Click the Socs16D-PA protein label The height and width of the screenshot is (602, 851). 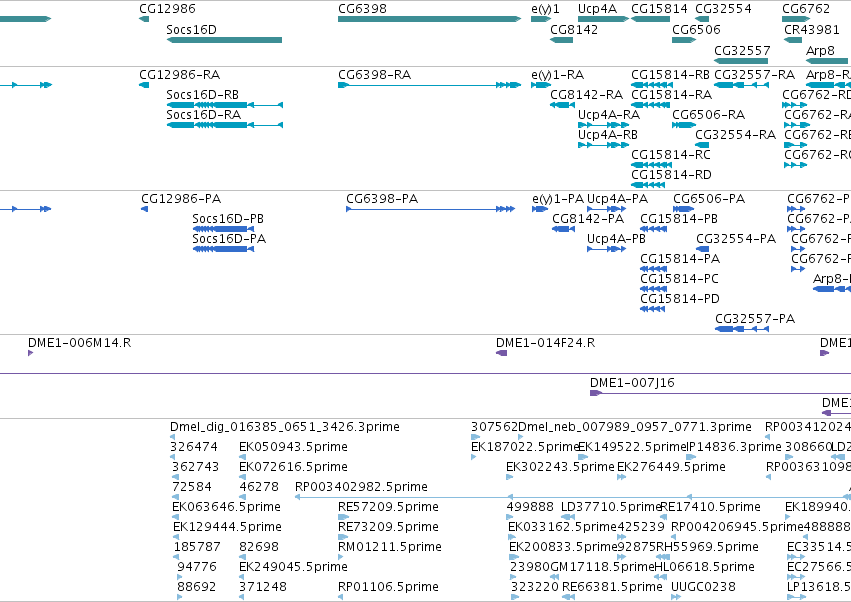pos(228,239)
